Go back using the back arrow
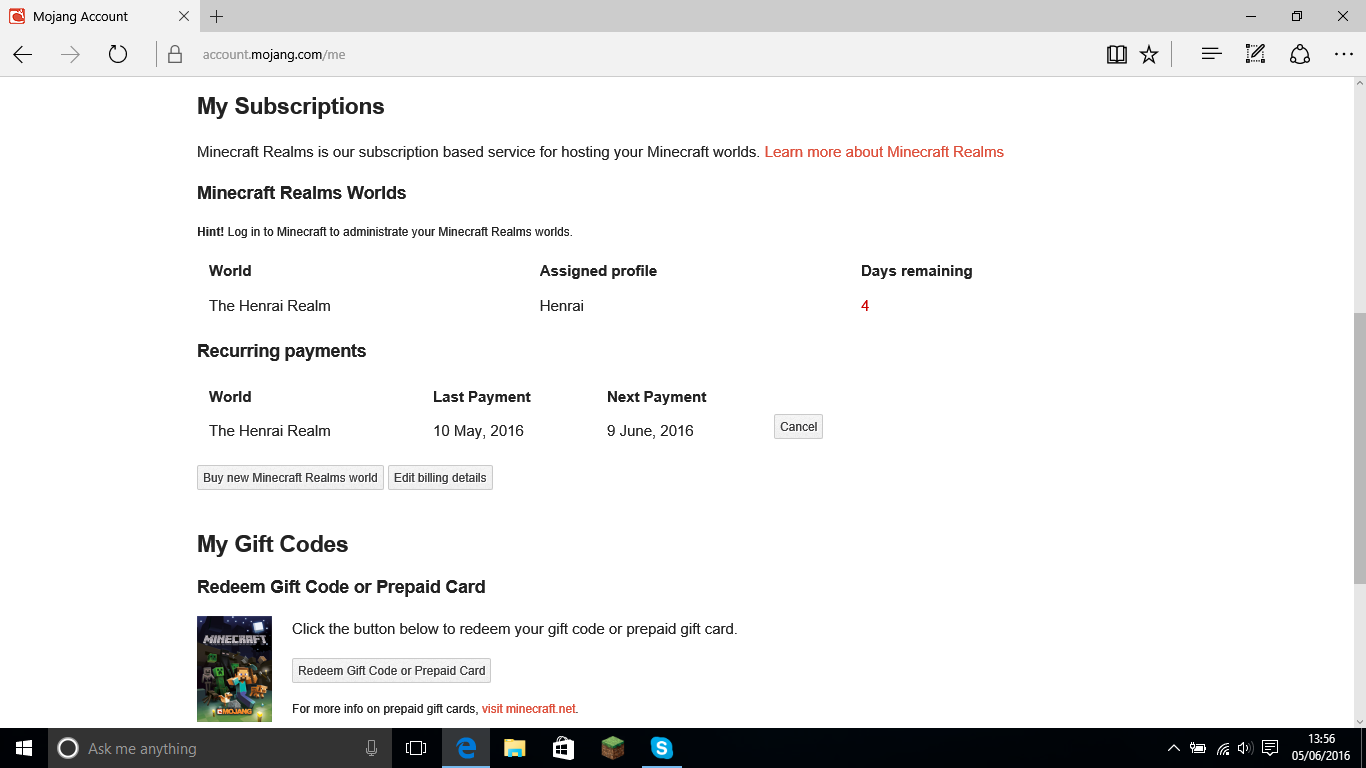Image resolution: width=1366 pixels, height=768 pixels. [23, 55]
